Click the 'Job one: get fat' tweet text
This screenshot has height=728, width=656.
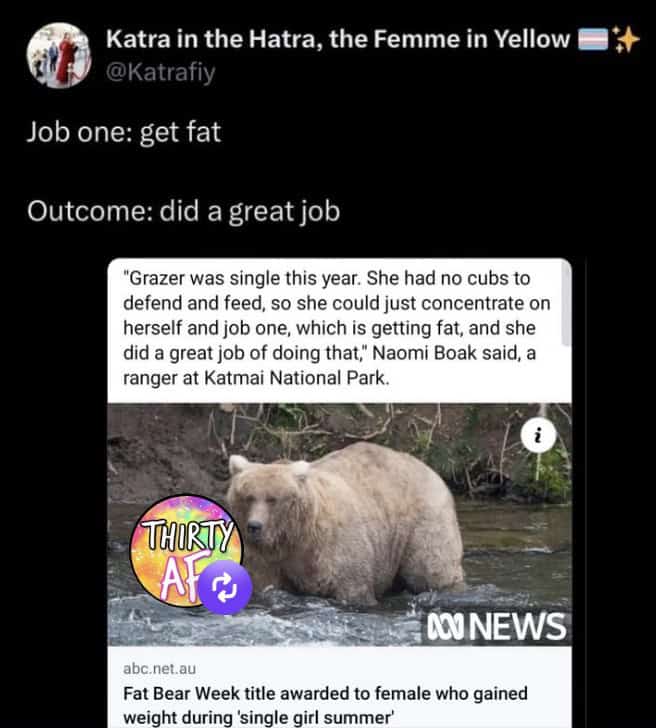[x=124, y=132]
